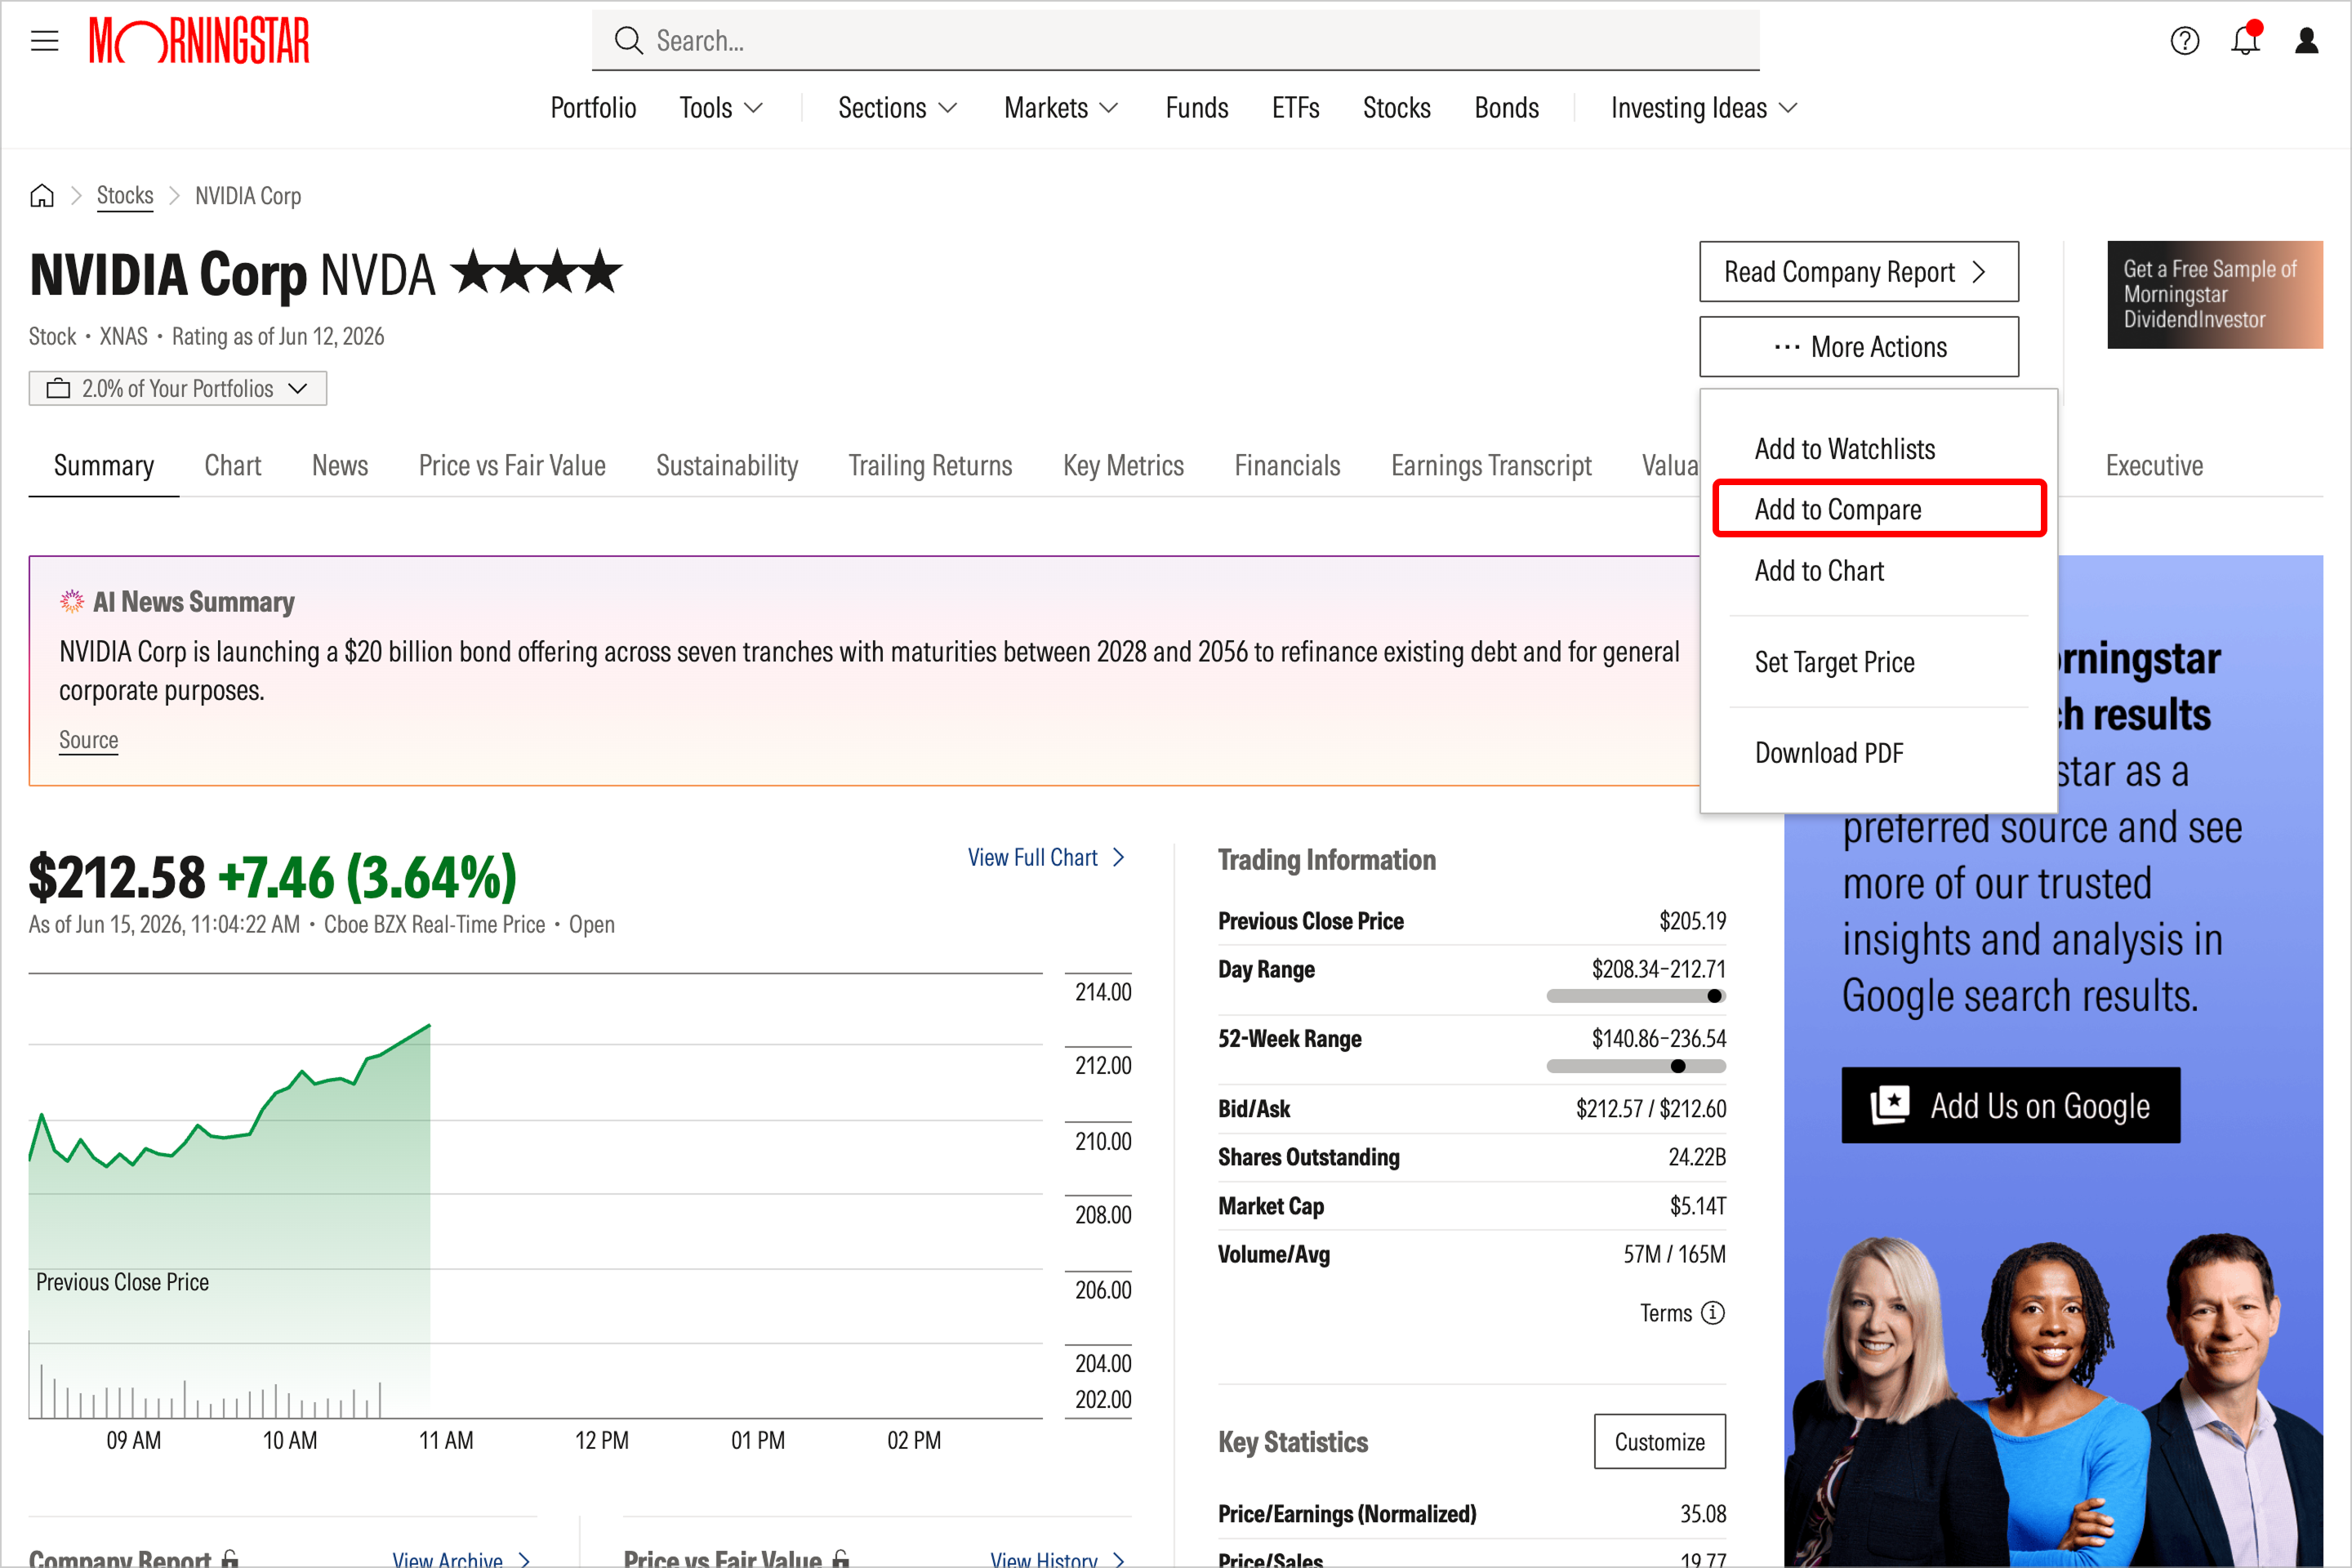The height and width of the screenshot is (1568, 2352).
Task: Click the Add Us on Google star icon
Action: point(1889,1105)
